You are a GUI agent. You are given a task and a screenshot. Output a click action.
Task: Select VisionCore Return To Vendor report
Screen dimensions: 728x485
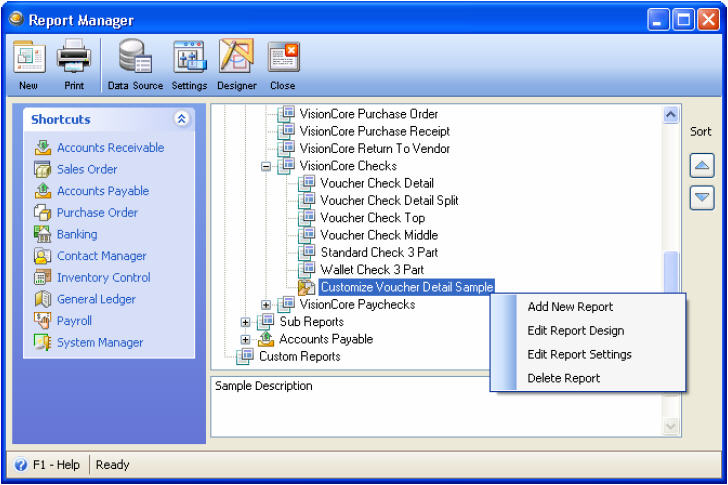374,149
